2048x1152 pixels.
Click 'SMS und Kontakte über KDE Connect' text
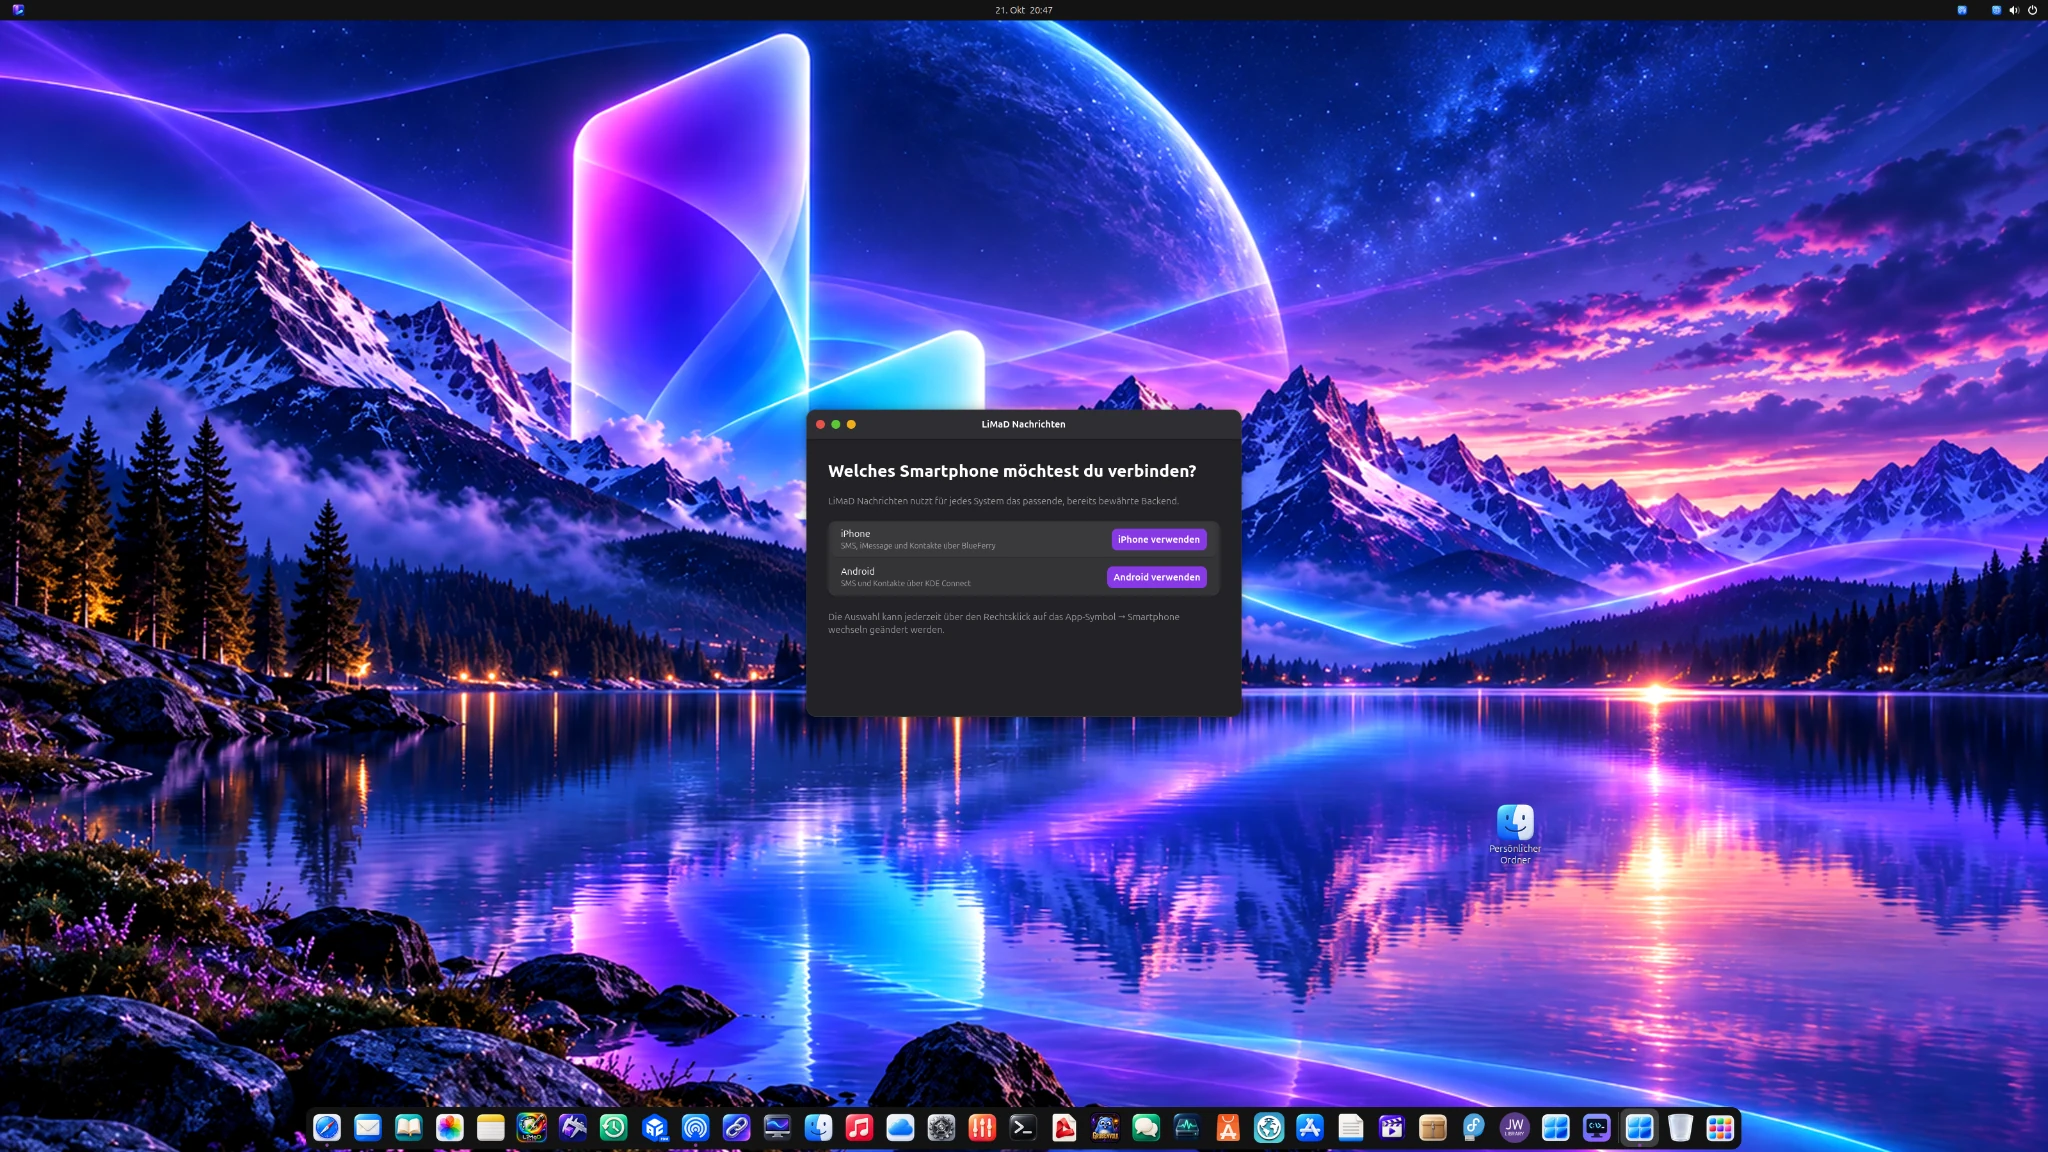point(905,584)
